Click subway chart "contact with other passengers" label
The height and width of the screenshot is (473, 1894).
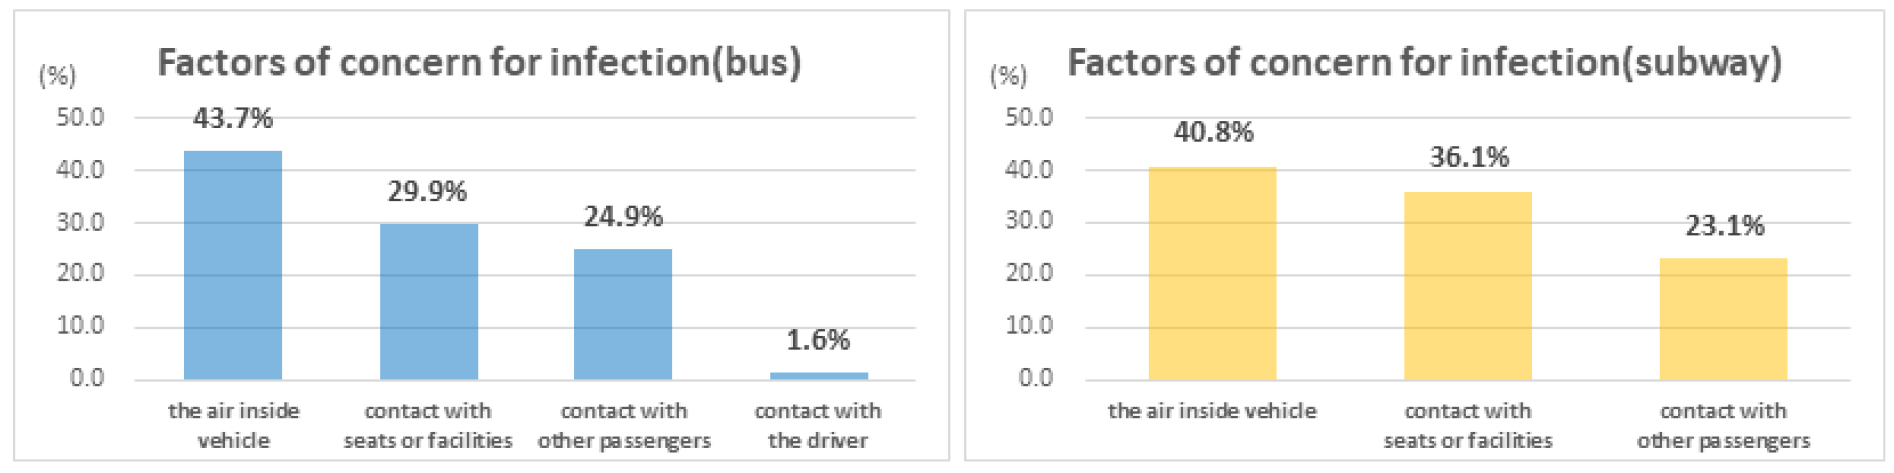click(1723, 425)
